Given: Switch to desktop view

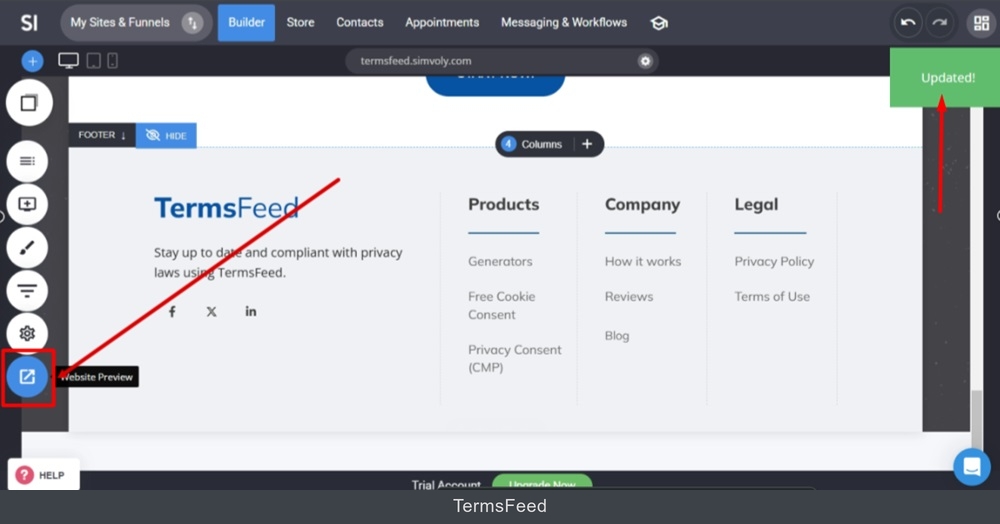Looking at the screenshot, I should (68, 61).
